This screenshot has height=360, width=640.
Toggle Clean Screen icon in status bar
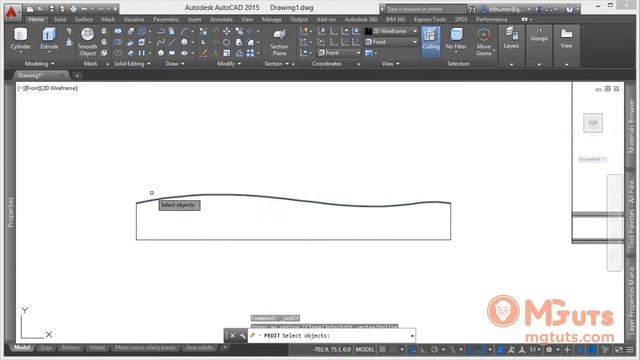(x=619, y=349)
